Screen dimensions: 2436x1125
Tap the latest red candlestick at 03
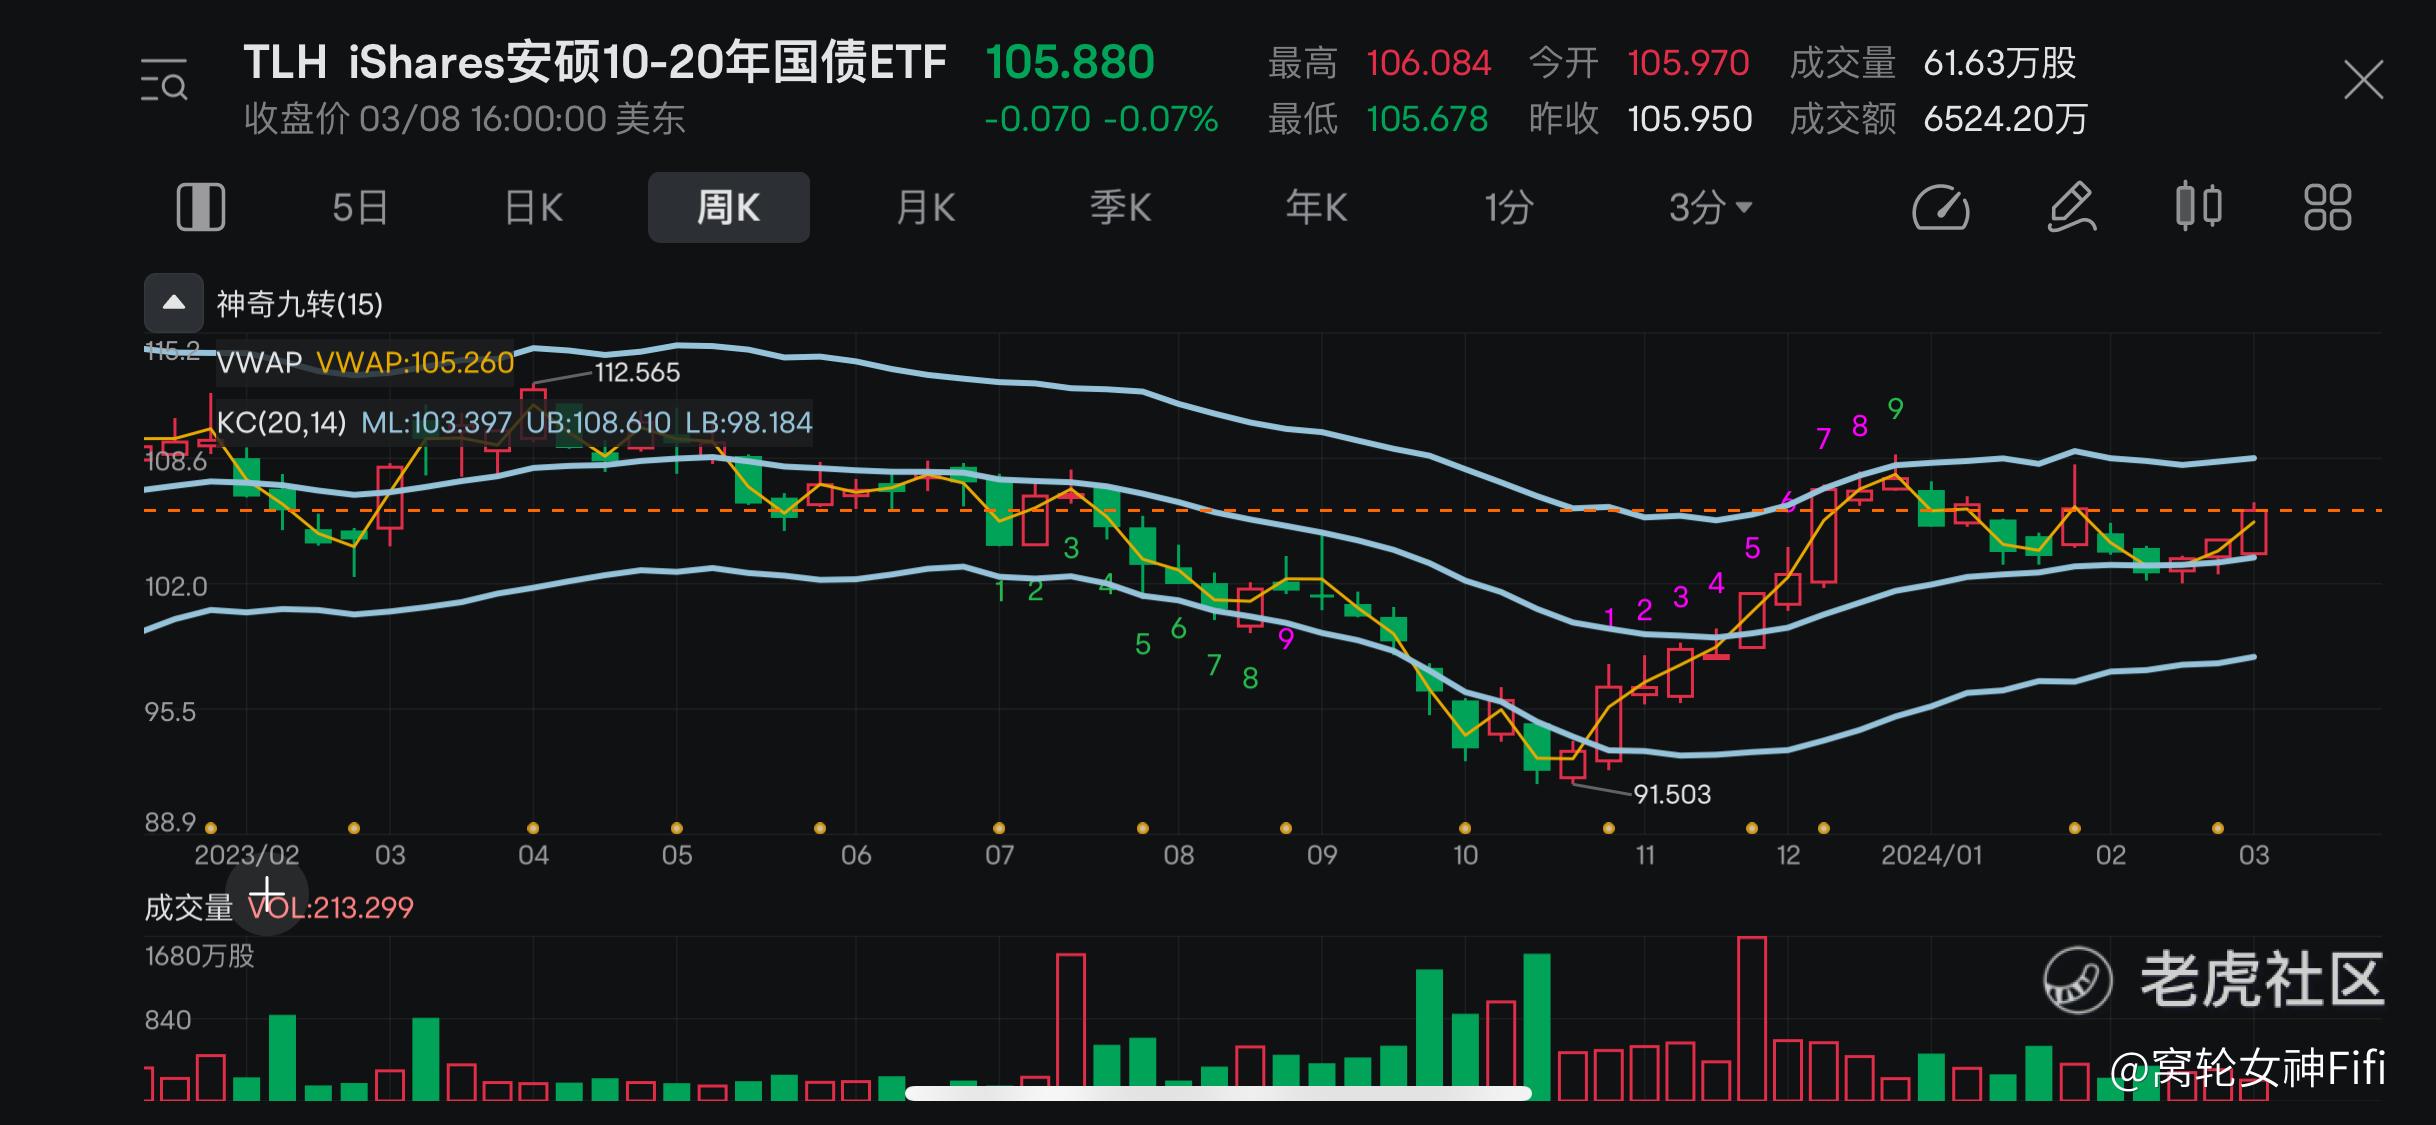(2254, 532)
